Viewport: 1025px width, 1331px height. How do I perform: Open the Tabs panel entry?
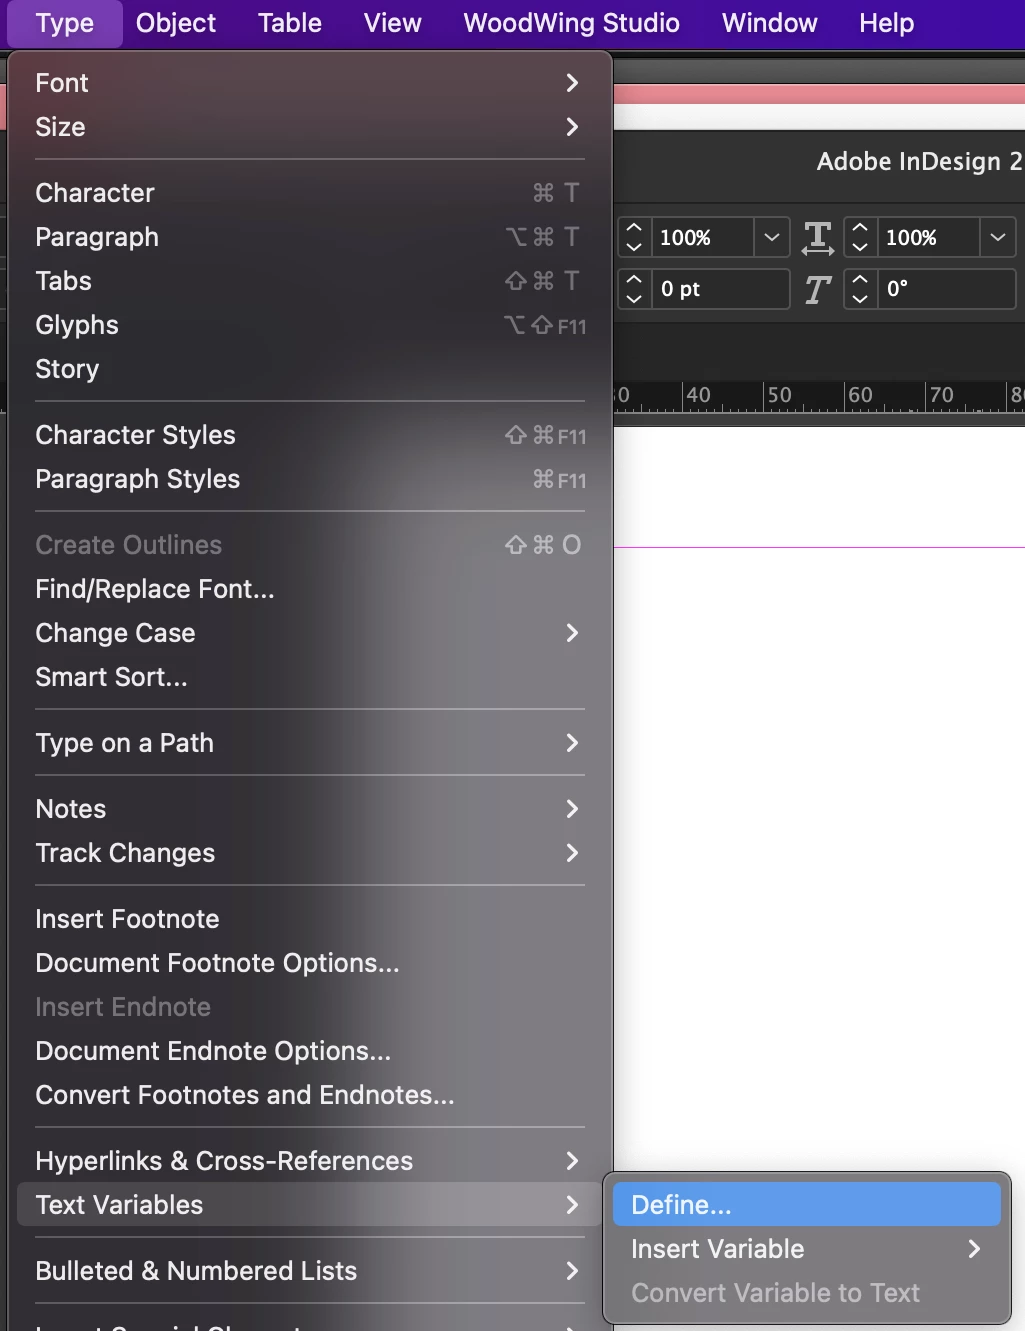(x=310, y=281)
